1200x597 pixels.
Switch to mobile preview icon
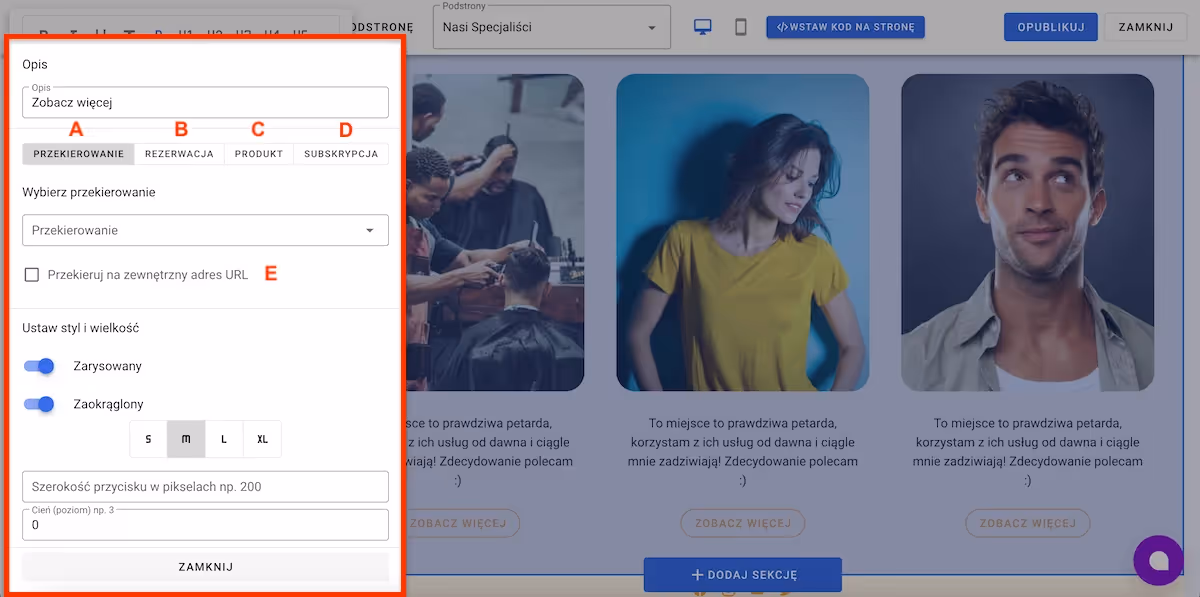pyautogui.click(x=741, y=27)
